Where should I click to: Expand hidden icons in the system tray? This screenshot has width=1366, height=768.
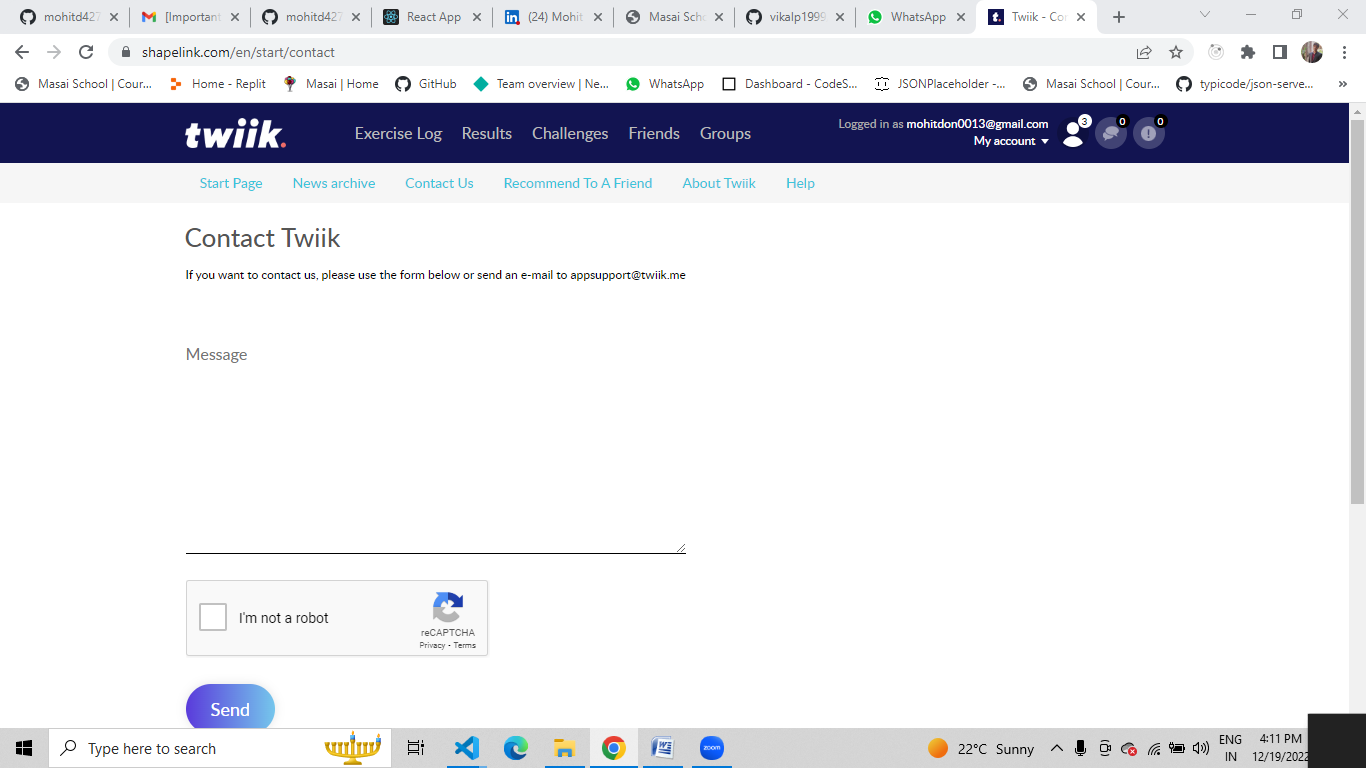1056,747
